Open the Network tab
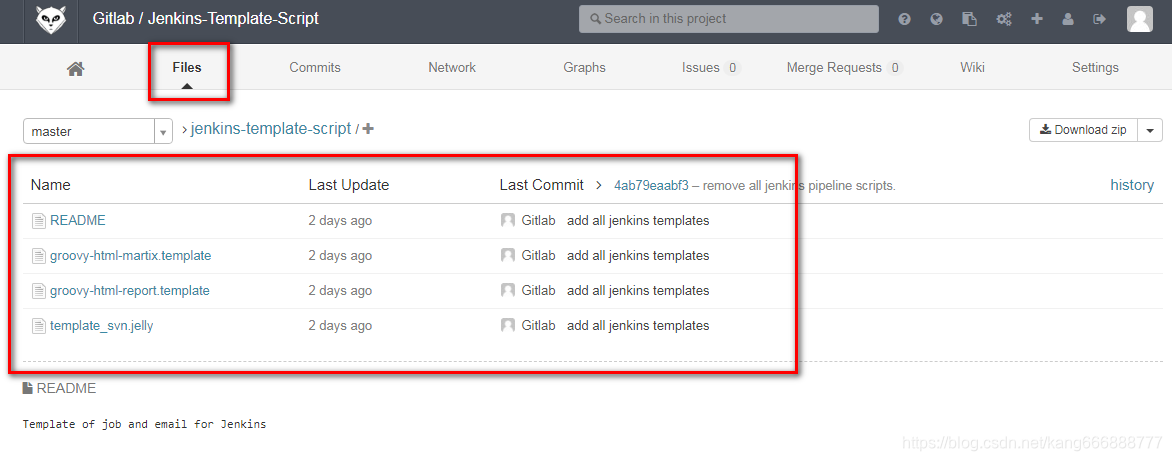Image resolution: width=1172 pixels, height=461 pixels. (451, 67)
